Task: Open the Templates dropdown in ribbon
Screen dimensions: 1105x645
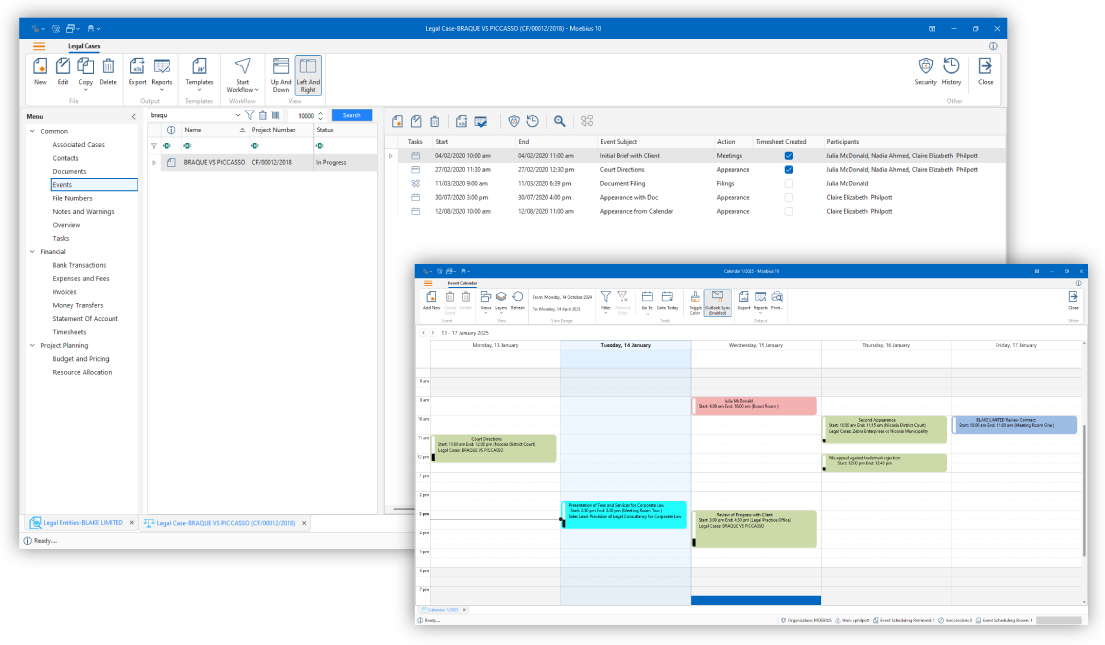Action: (199, 73)
